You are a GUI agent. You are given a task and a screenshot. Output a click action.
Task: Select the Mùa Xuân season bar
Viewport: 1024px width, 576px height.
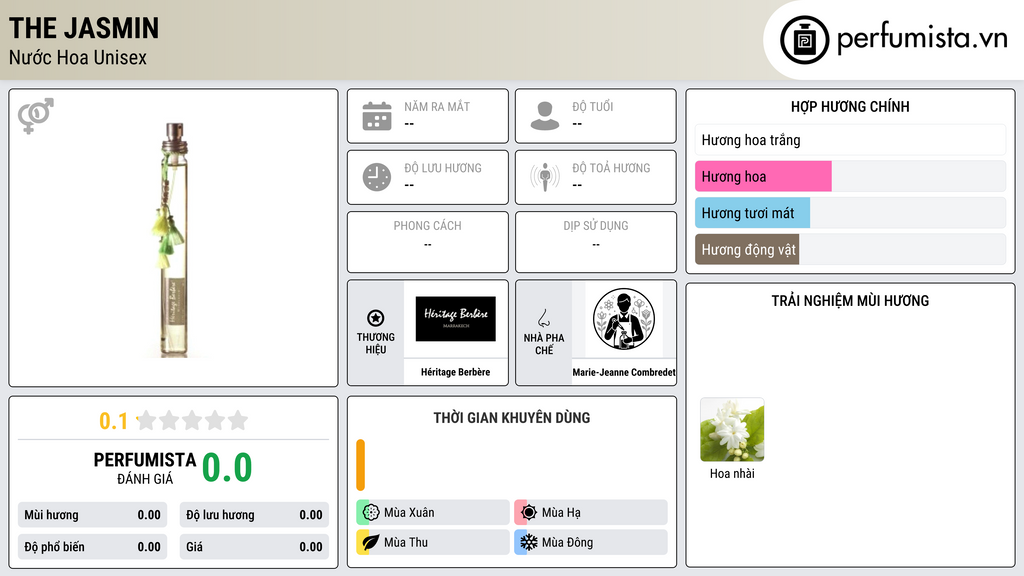433,513
